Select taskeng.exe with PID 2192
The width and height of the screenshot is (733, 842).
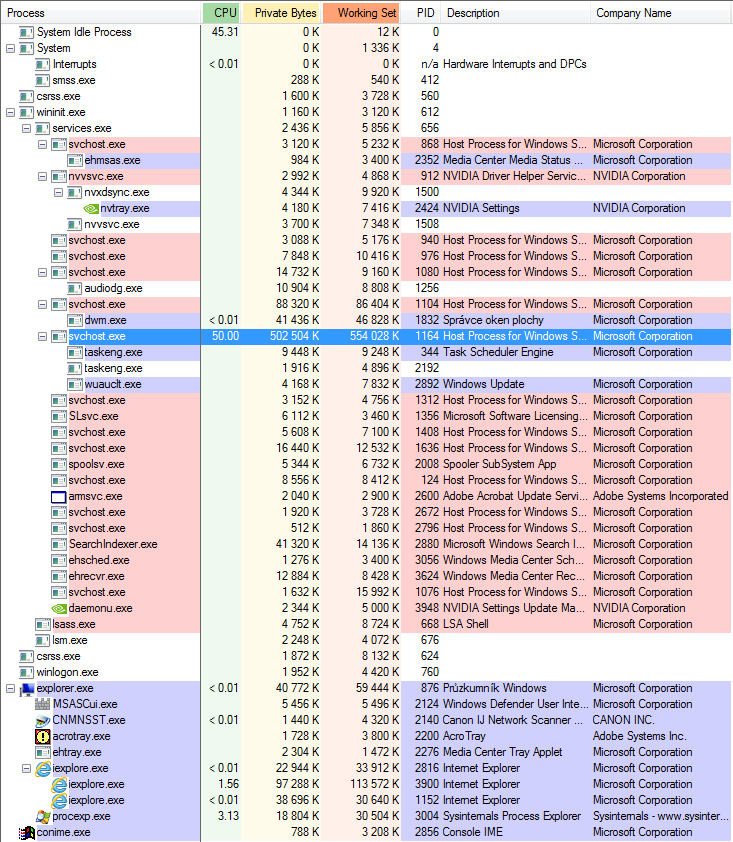point(366,368)
